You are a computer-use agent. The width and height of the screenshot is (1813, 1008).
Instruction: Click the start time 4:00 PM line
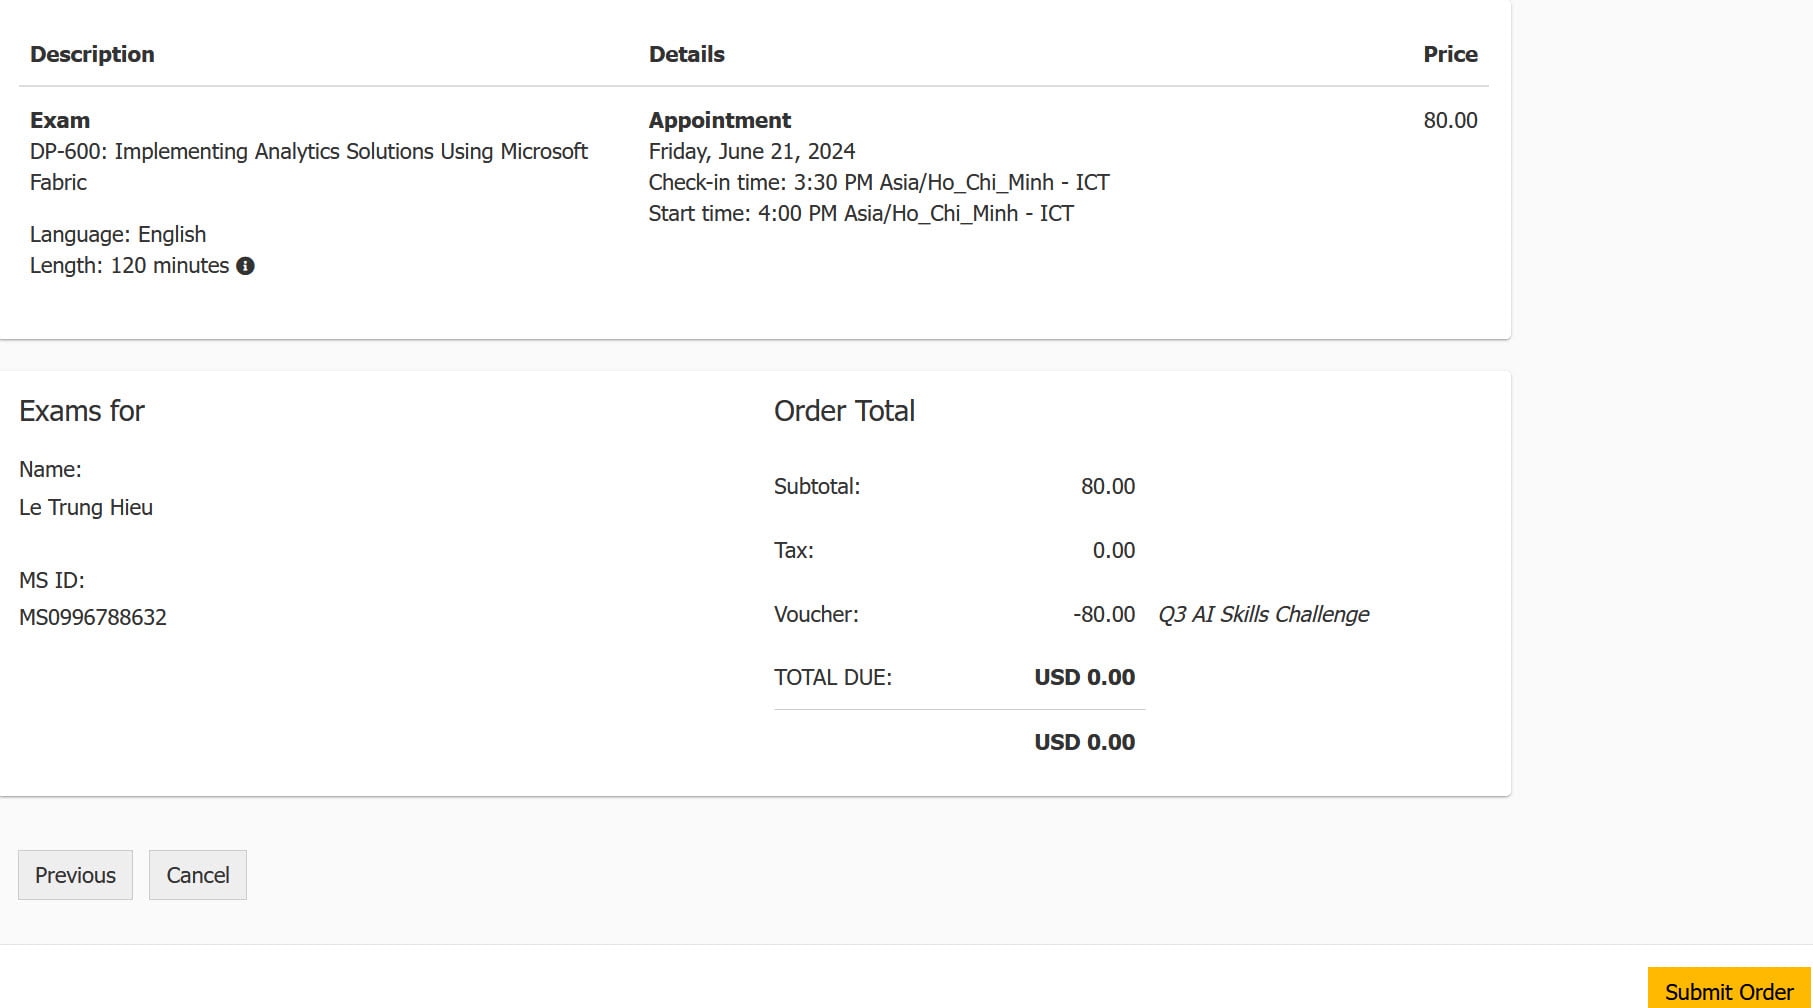click(x=860, y=213)
